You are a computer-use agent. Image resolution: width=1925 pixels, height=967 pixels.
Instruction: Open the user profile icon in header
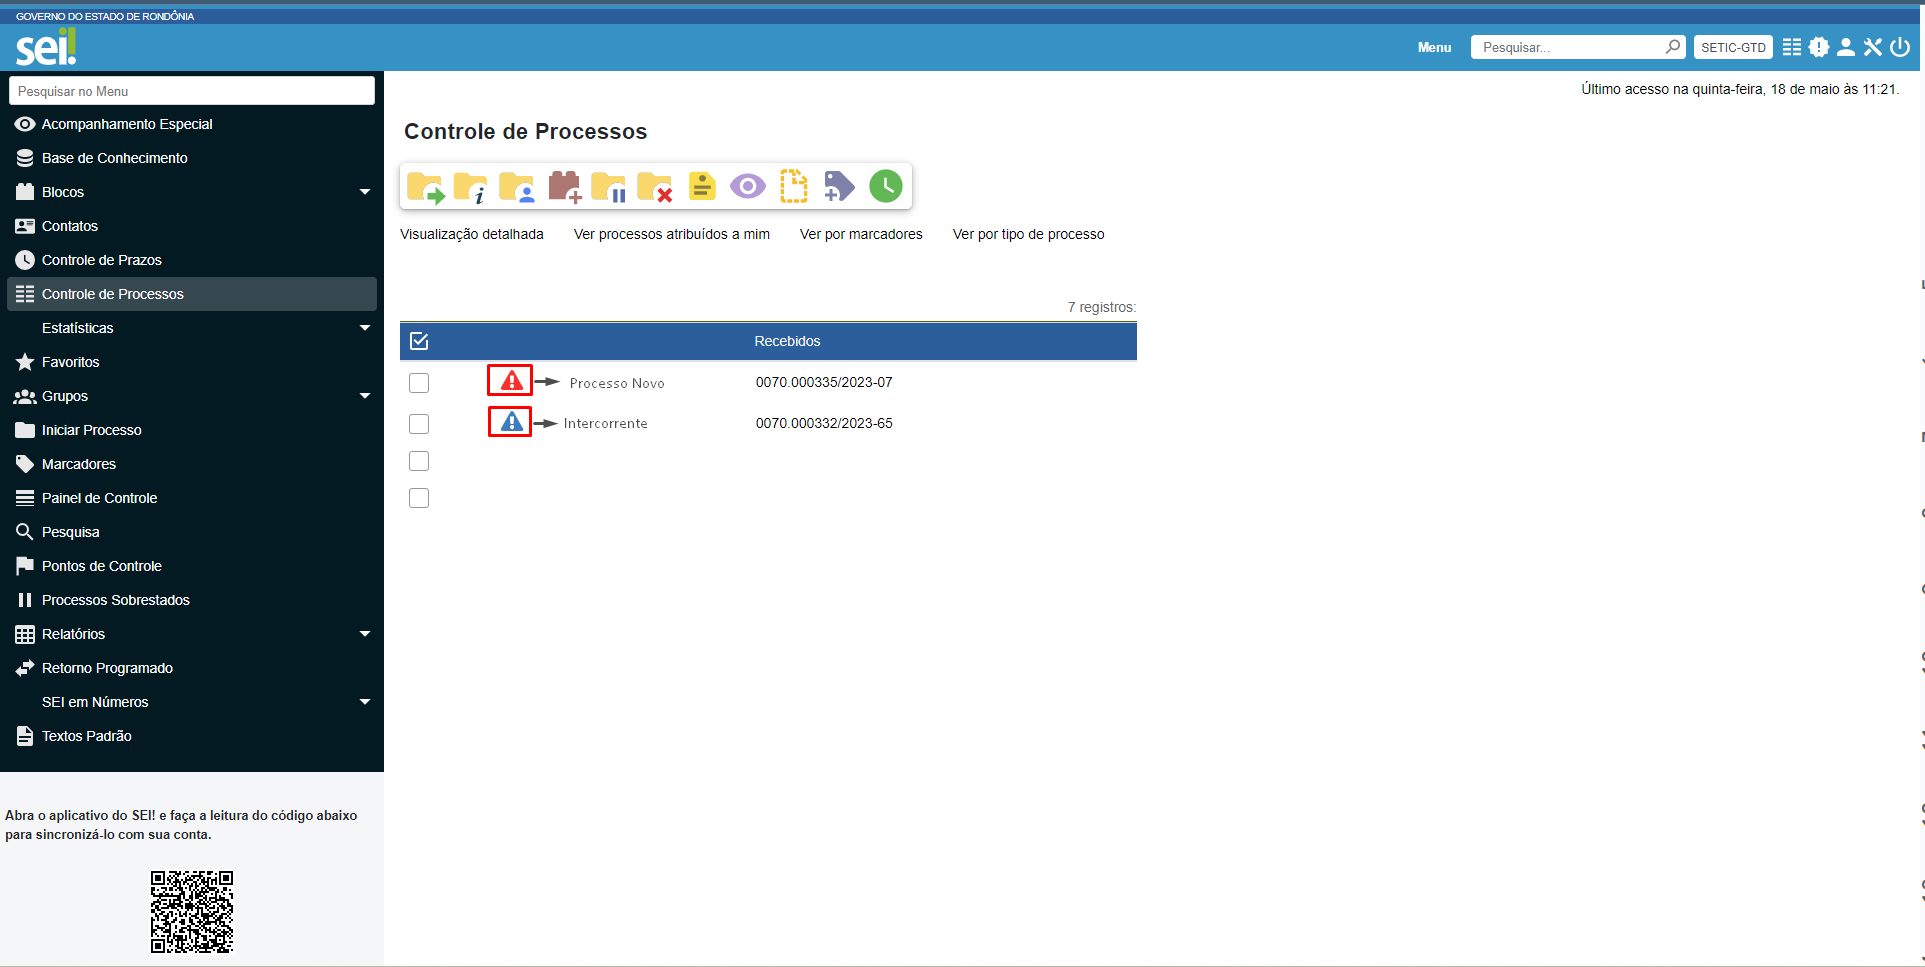[x=1846, y=47]
